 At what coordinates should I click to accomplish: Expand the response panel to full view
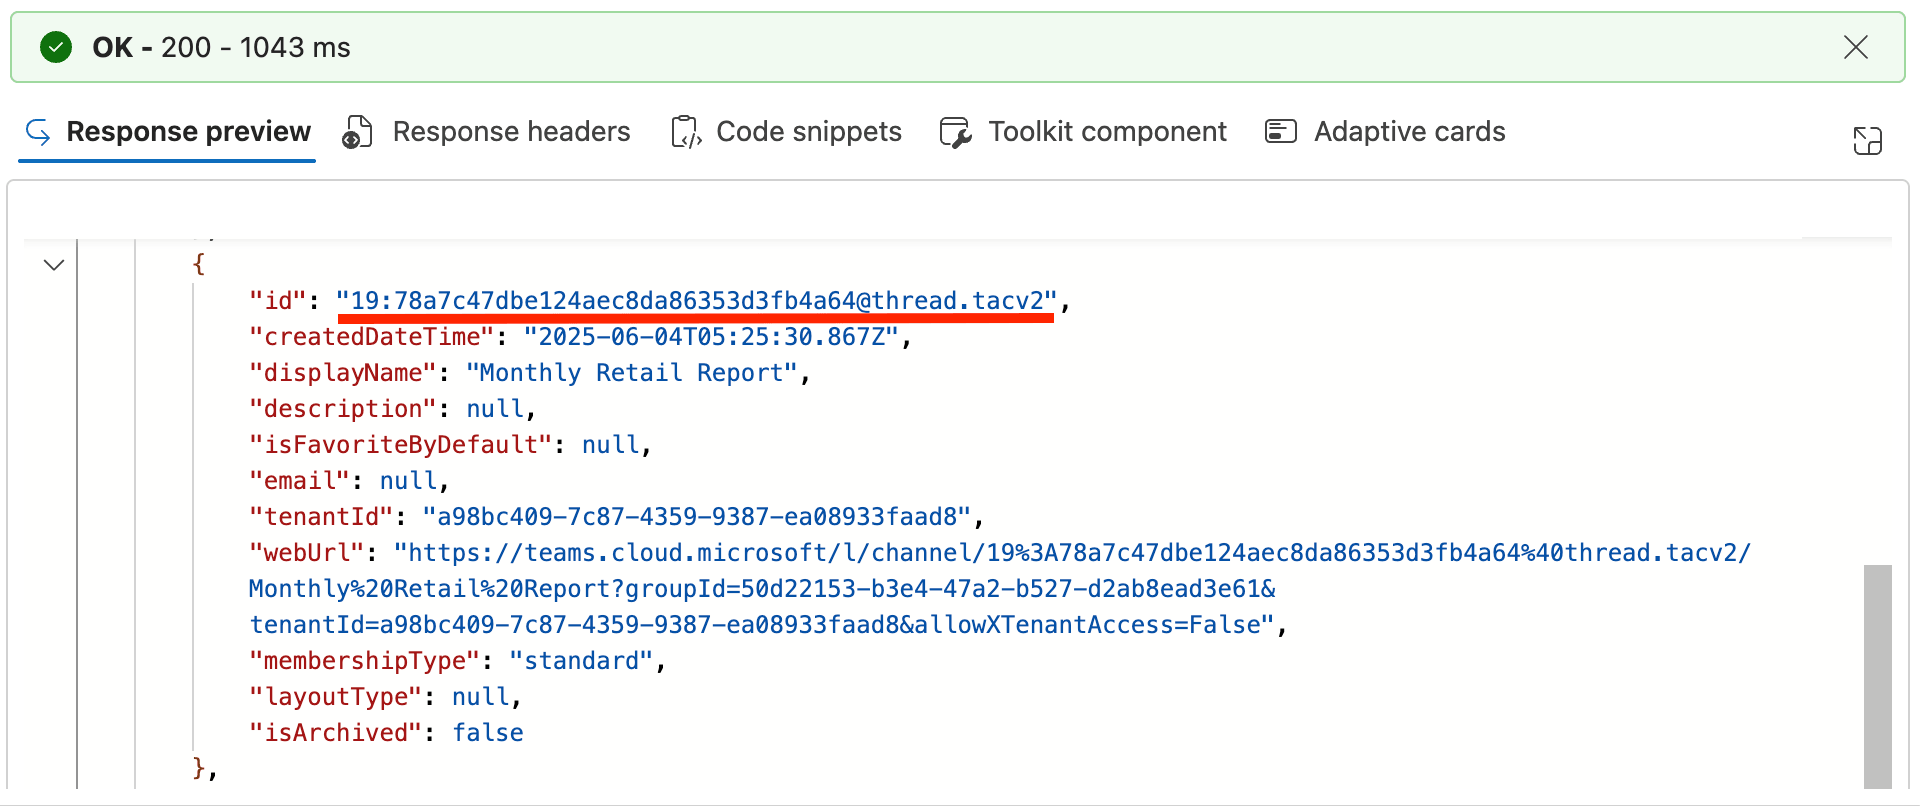[x=1867, y=140]
